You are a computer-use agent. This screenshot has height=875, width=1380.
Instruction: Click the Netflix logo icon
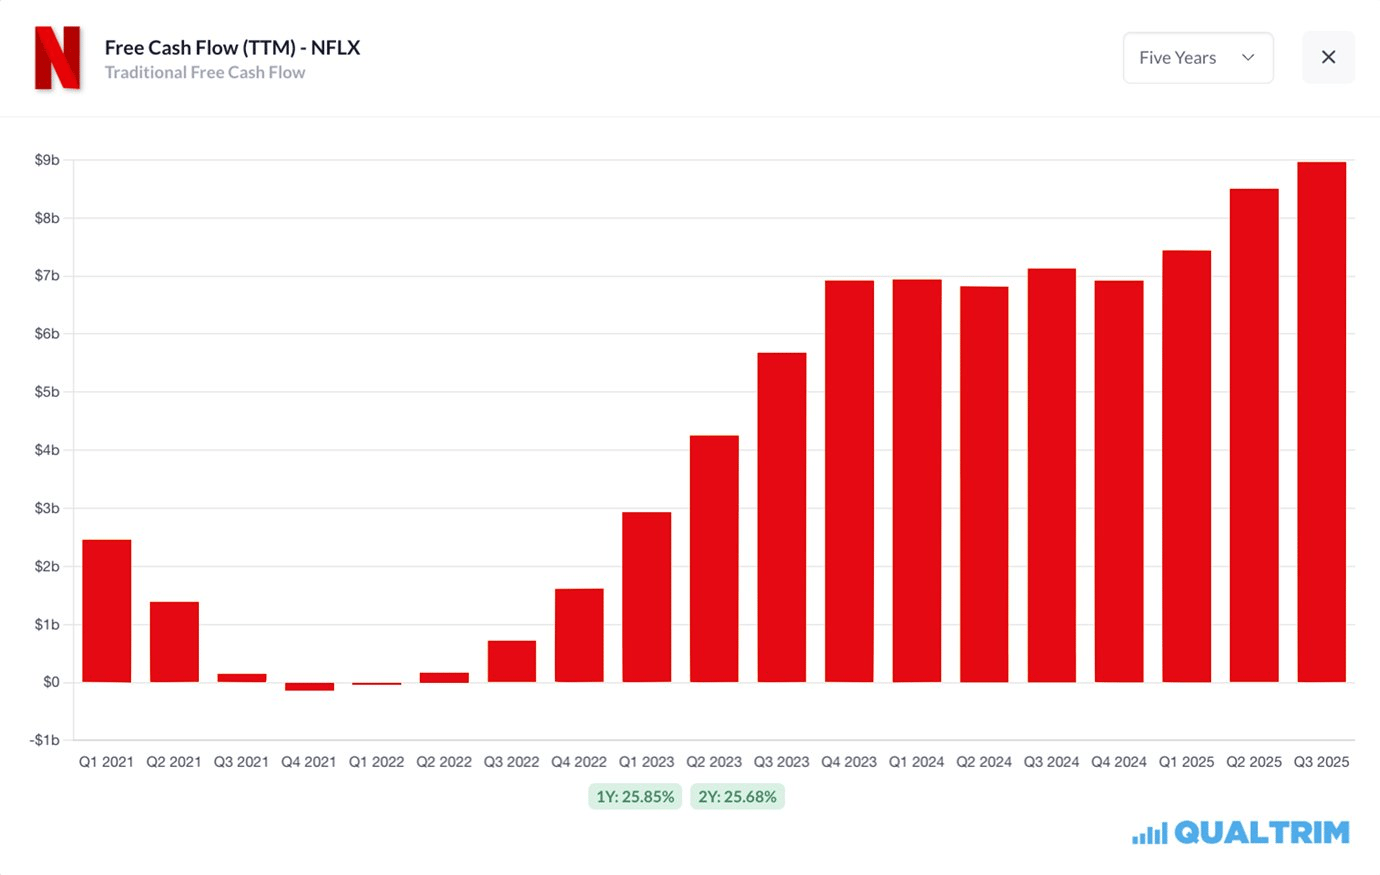(x=58, y=58)
